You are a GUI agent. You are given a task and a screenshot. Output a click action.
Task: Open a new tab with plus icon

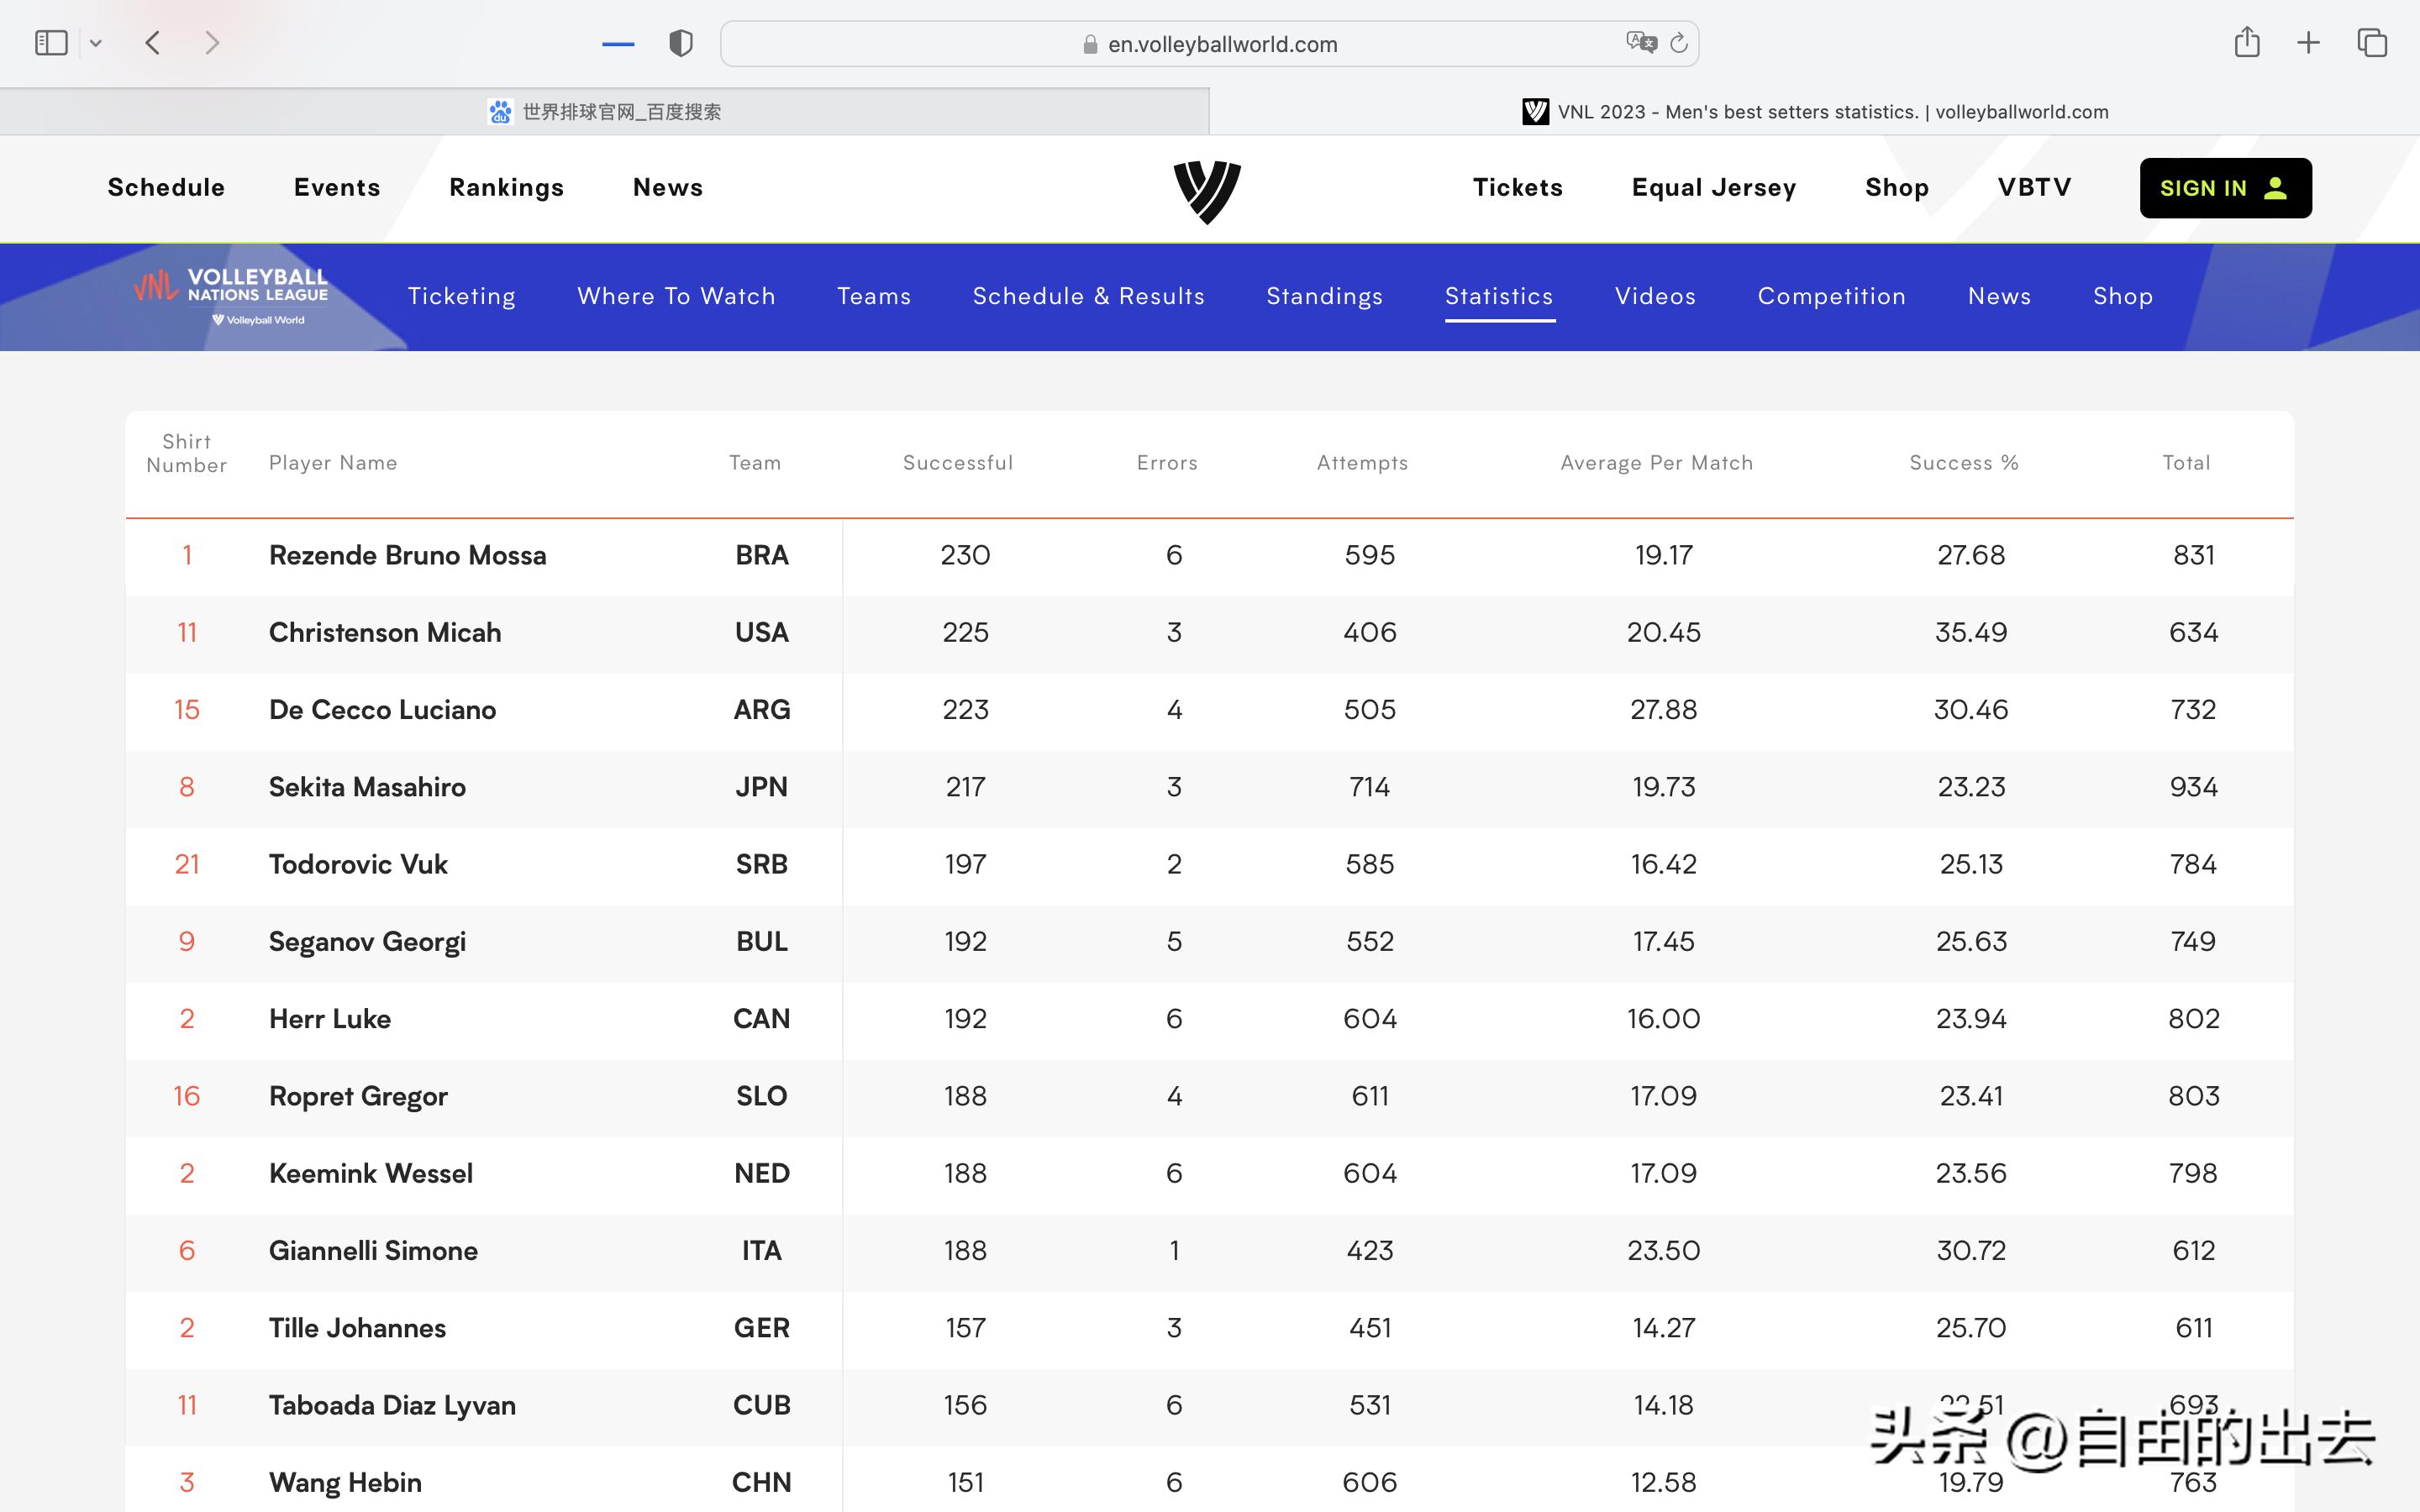pos(2308,43)
